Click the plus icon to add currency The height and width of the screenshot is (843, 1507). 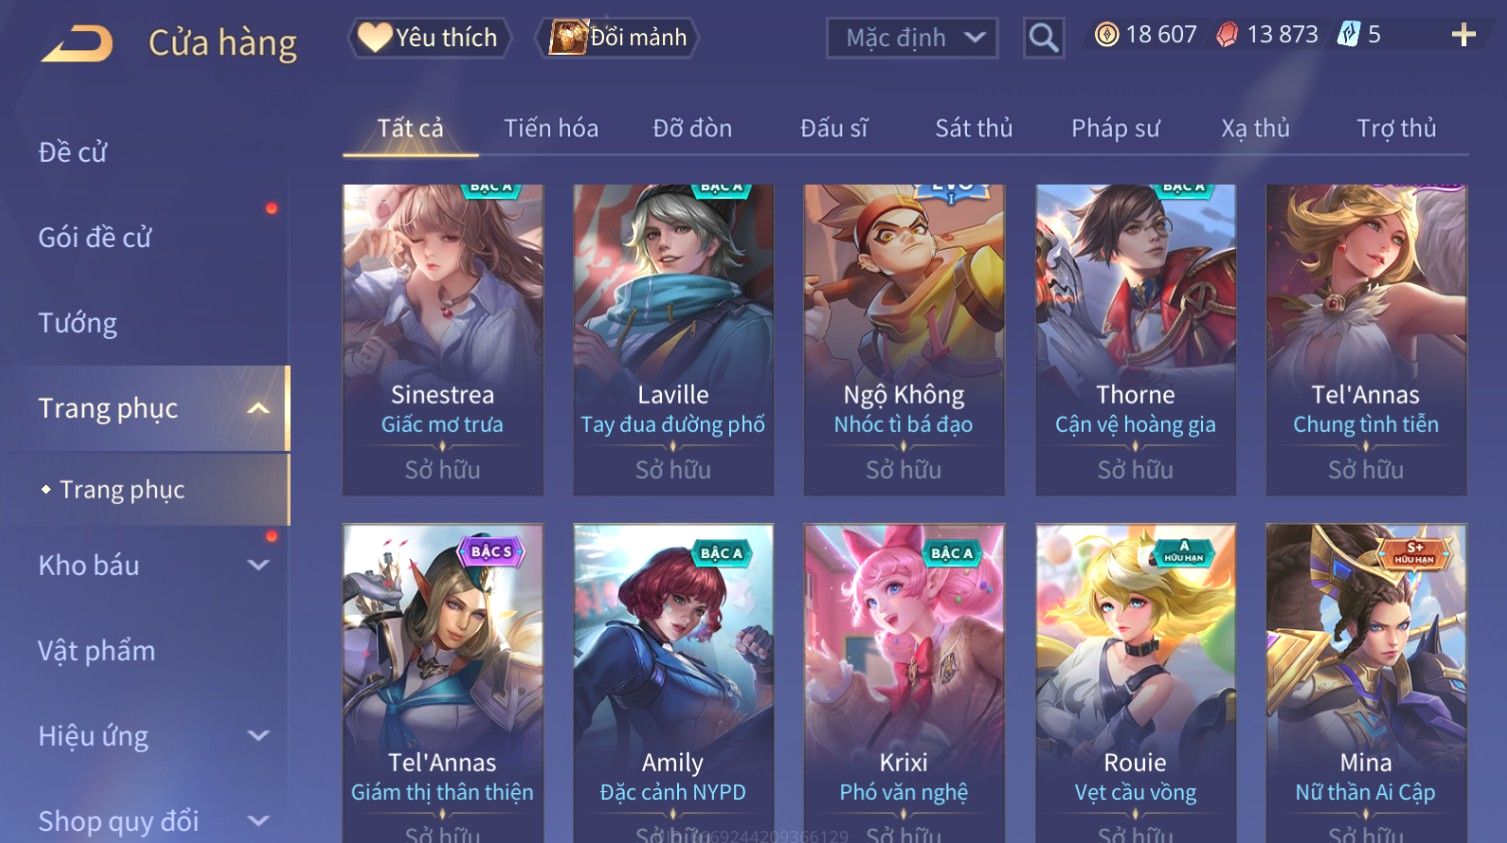[x=1463, y=35]
